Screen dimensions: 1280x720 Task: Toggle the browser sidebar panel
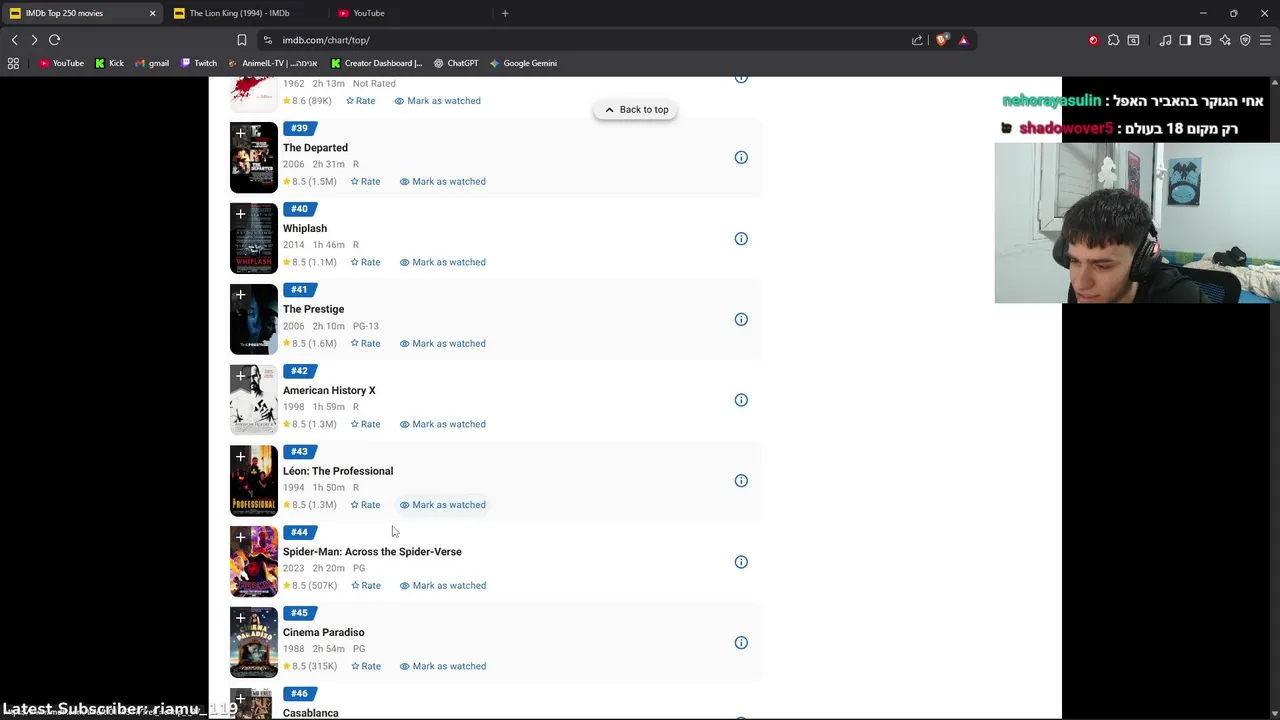(1185, 40)
